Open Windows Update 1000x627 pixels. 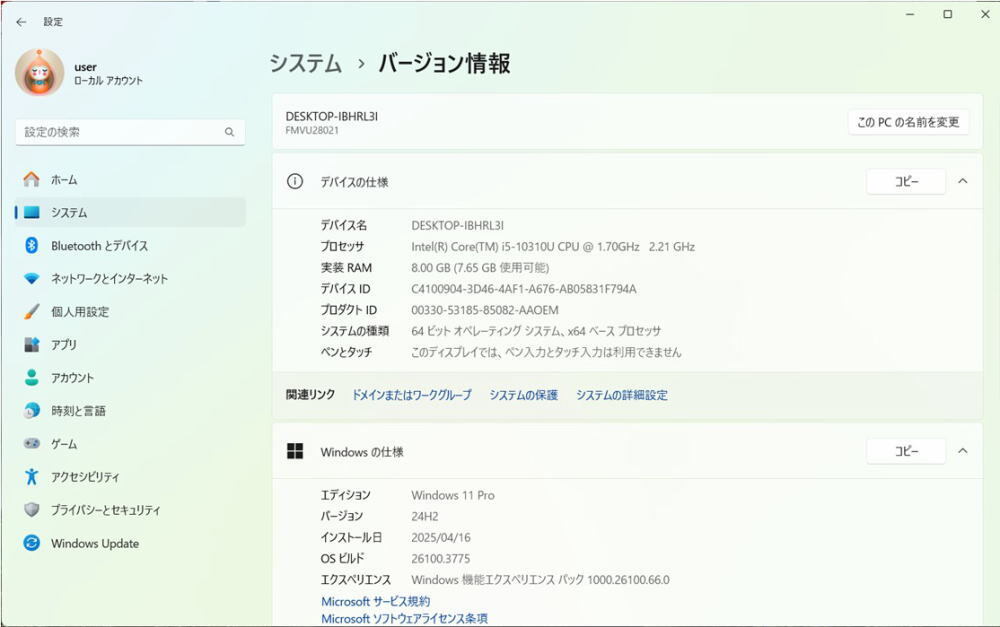coord(93,543)
